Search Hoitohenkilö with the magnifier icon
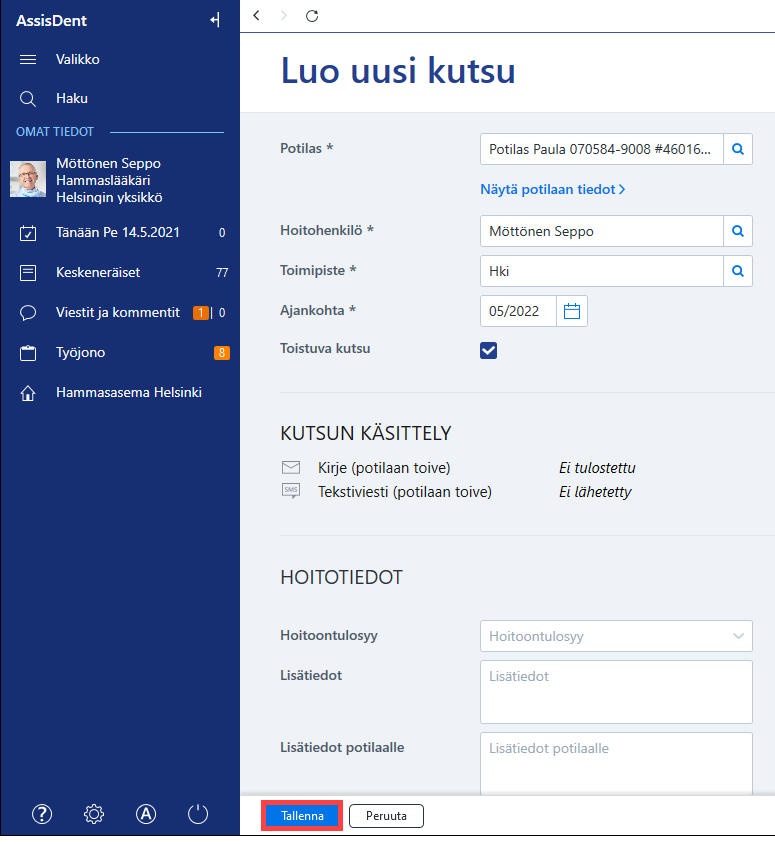Viewport: 775px width, 844px height. [x=738, y=231]
